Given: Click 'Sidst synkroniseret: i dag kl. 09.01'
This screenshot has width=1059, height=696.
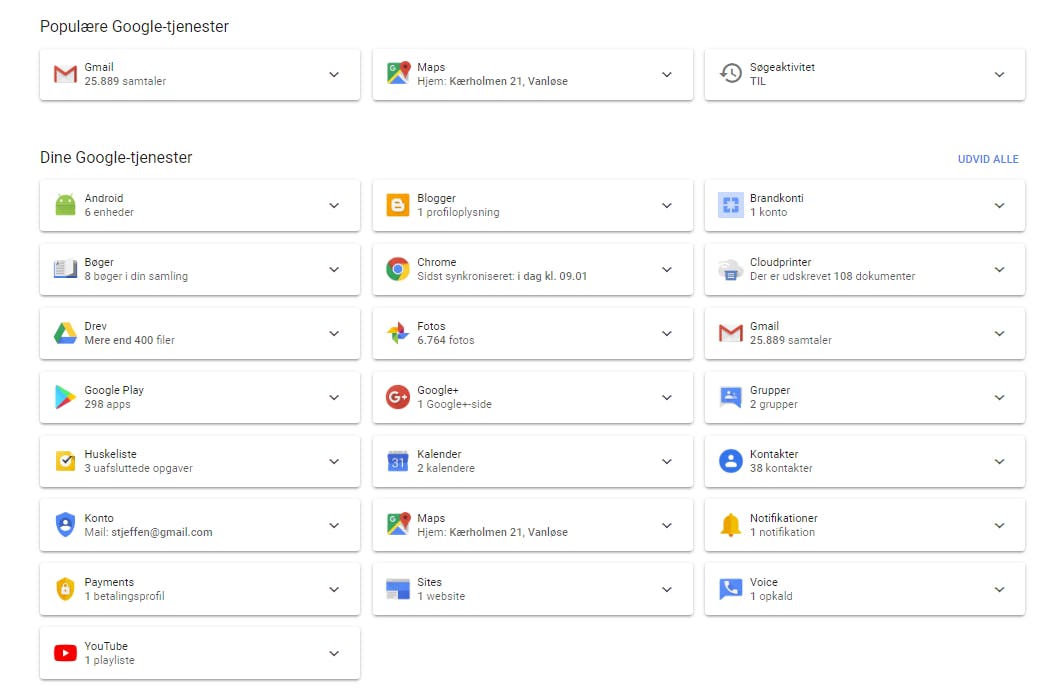Looking at the screenshot, I should 502,276.
